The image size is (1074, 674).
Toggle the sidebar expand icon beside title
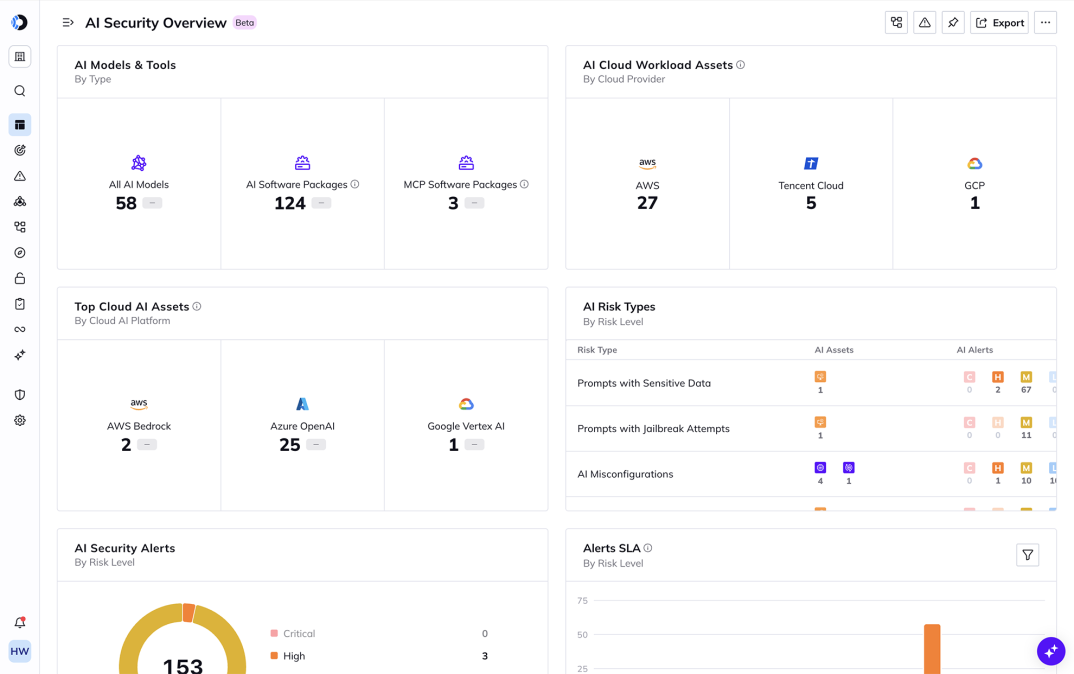pyautogui.click(x=68, y=23)
